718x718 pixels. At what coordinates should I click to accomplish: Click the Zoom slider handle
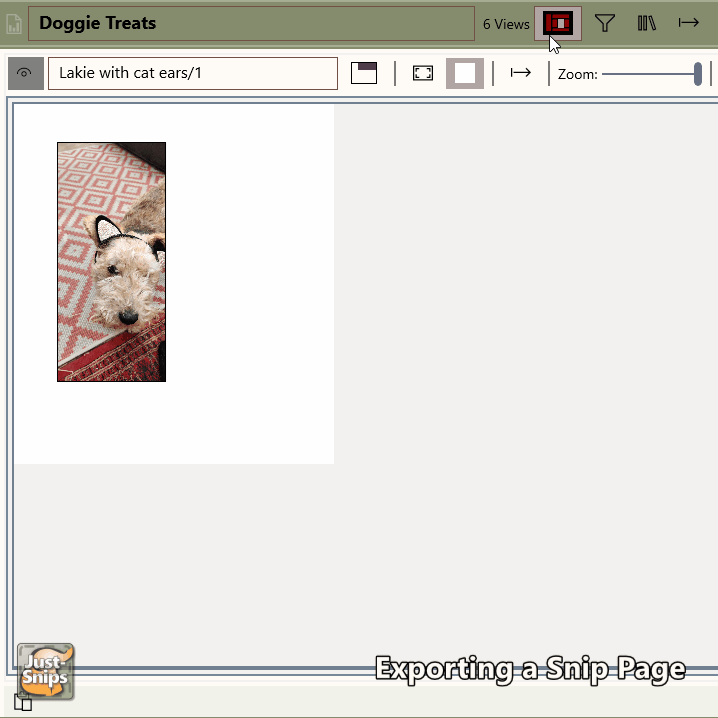tap(698, 73)
